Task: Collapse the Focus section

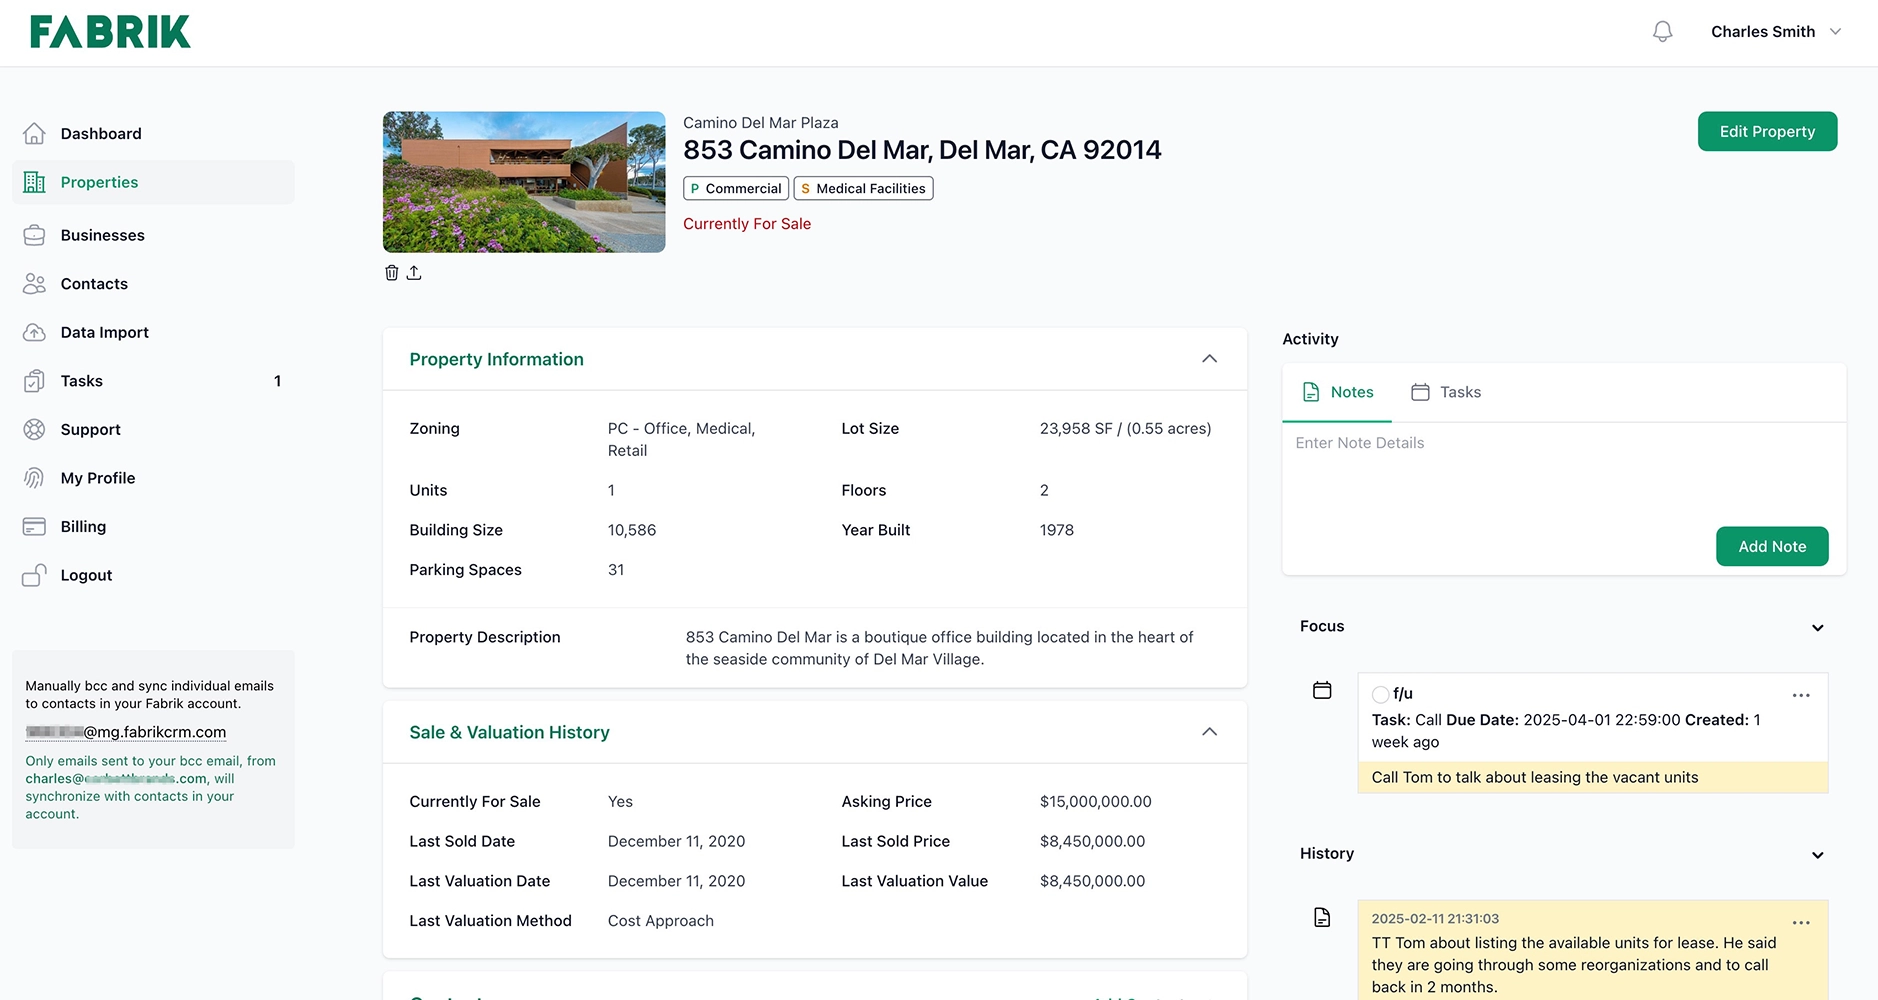Action: pos(1817,628)
